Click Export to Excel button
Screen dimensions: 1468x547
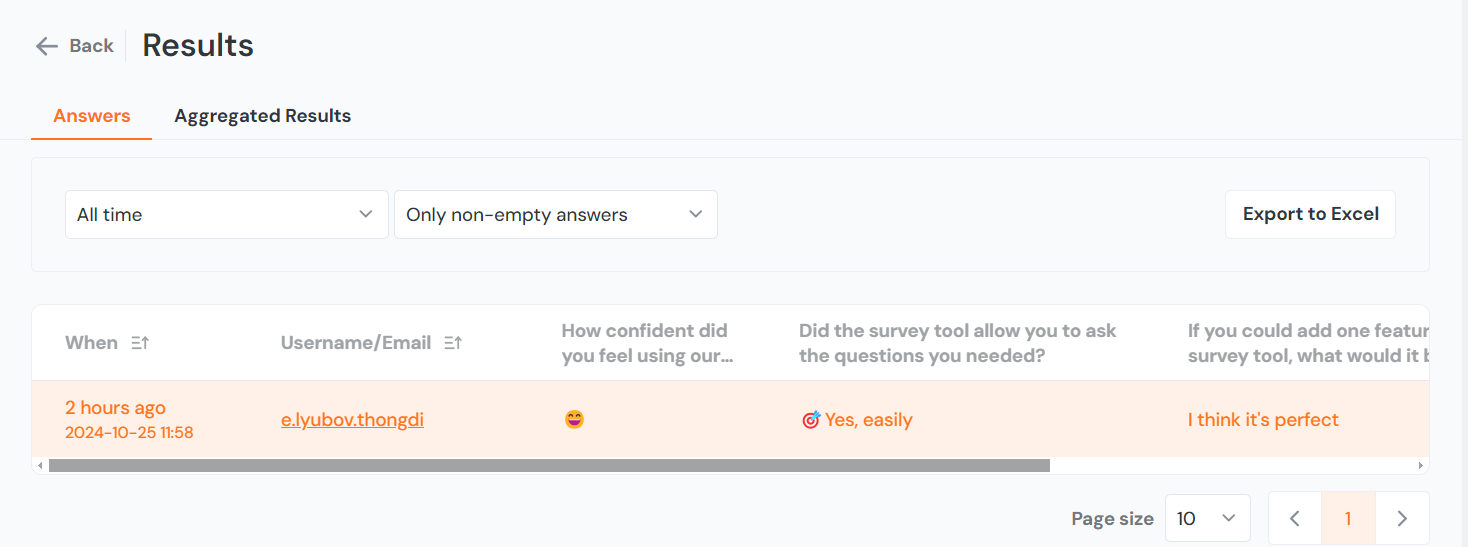(x=1310, y=215)
